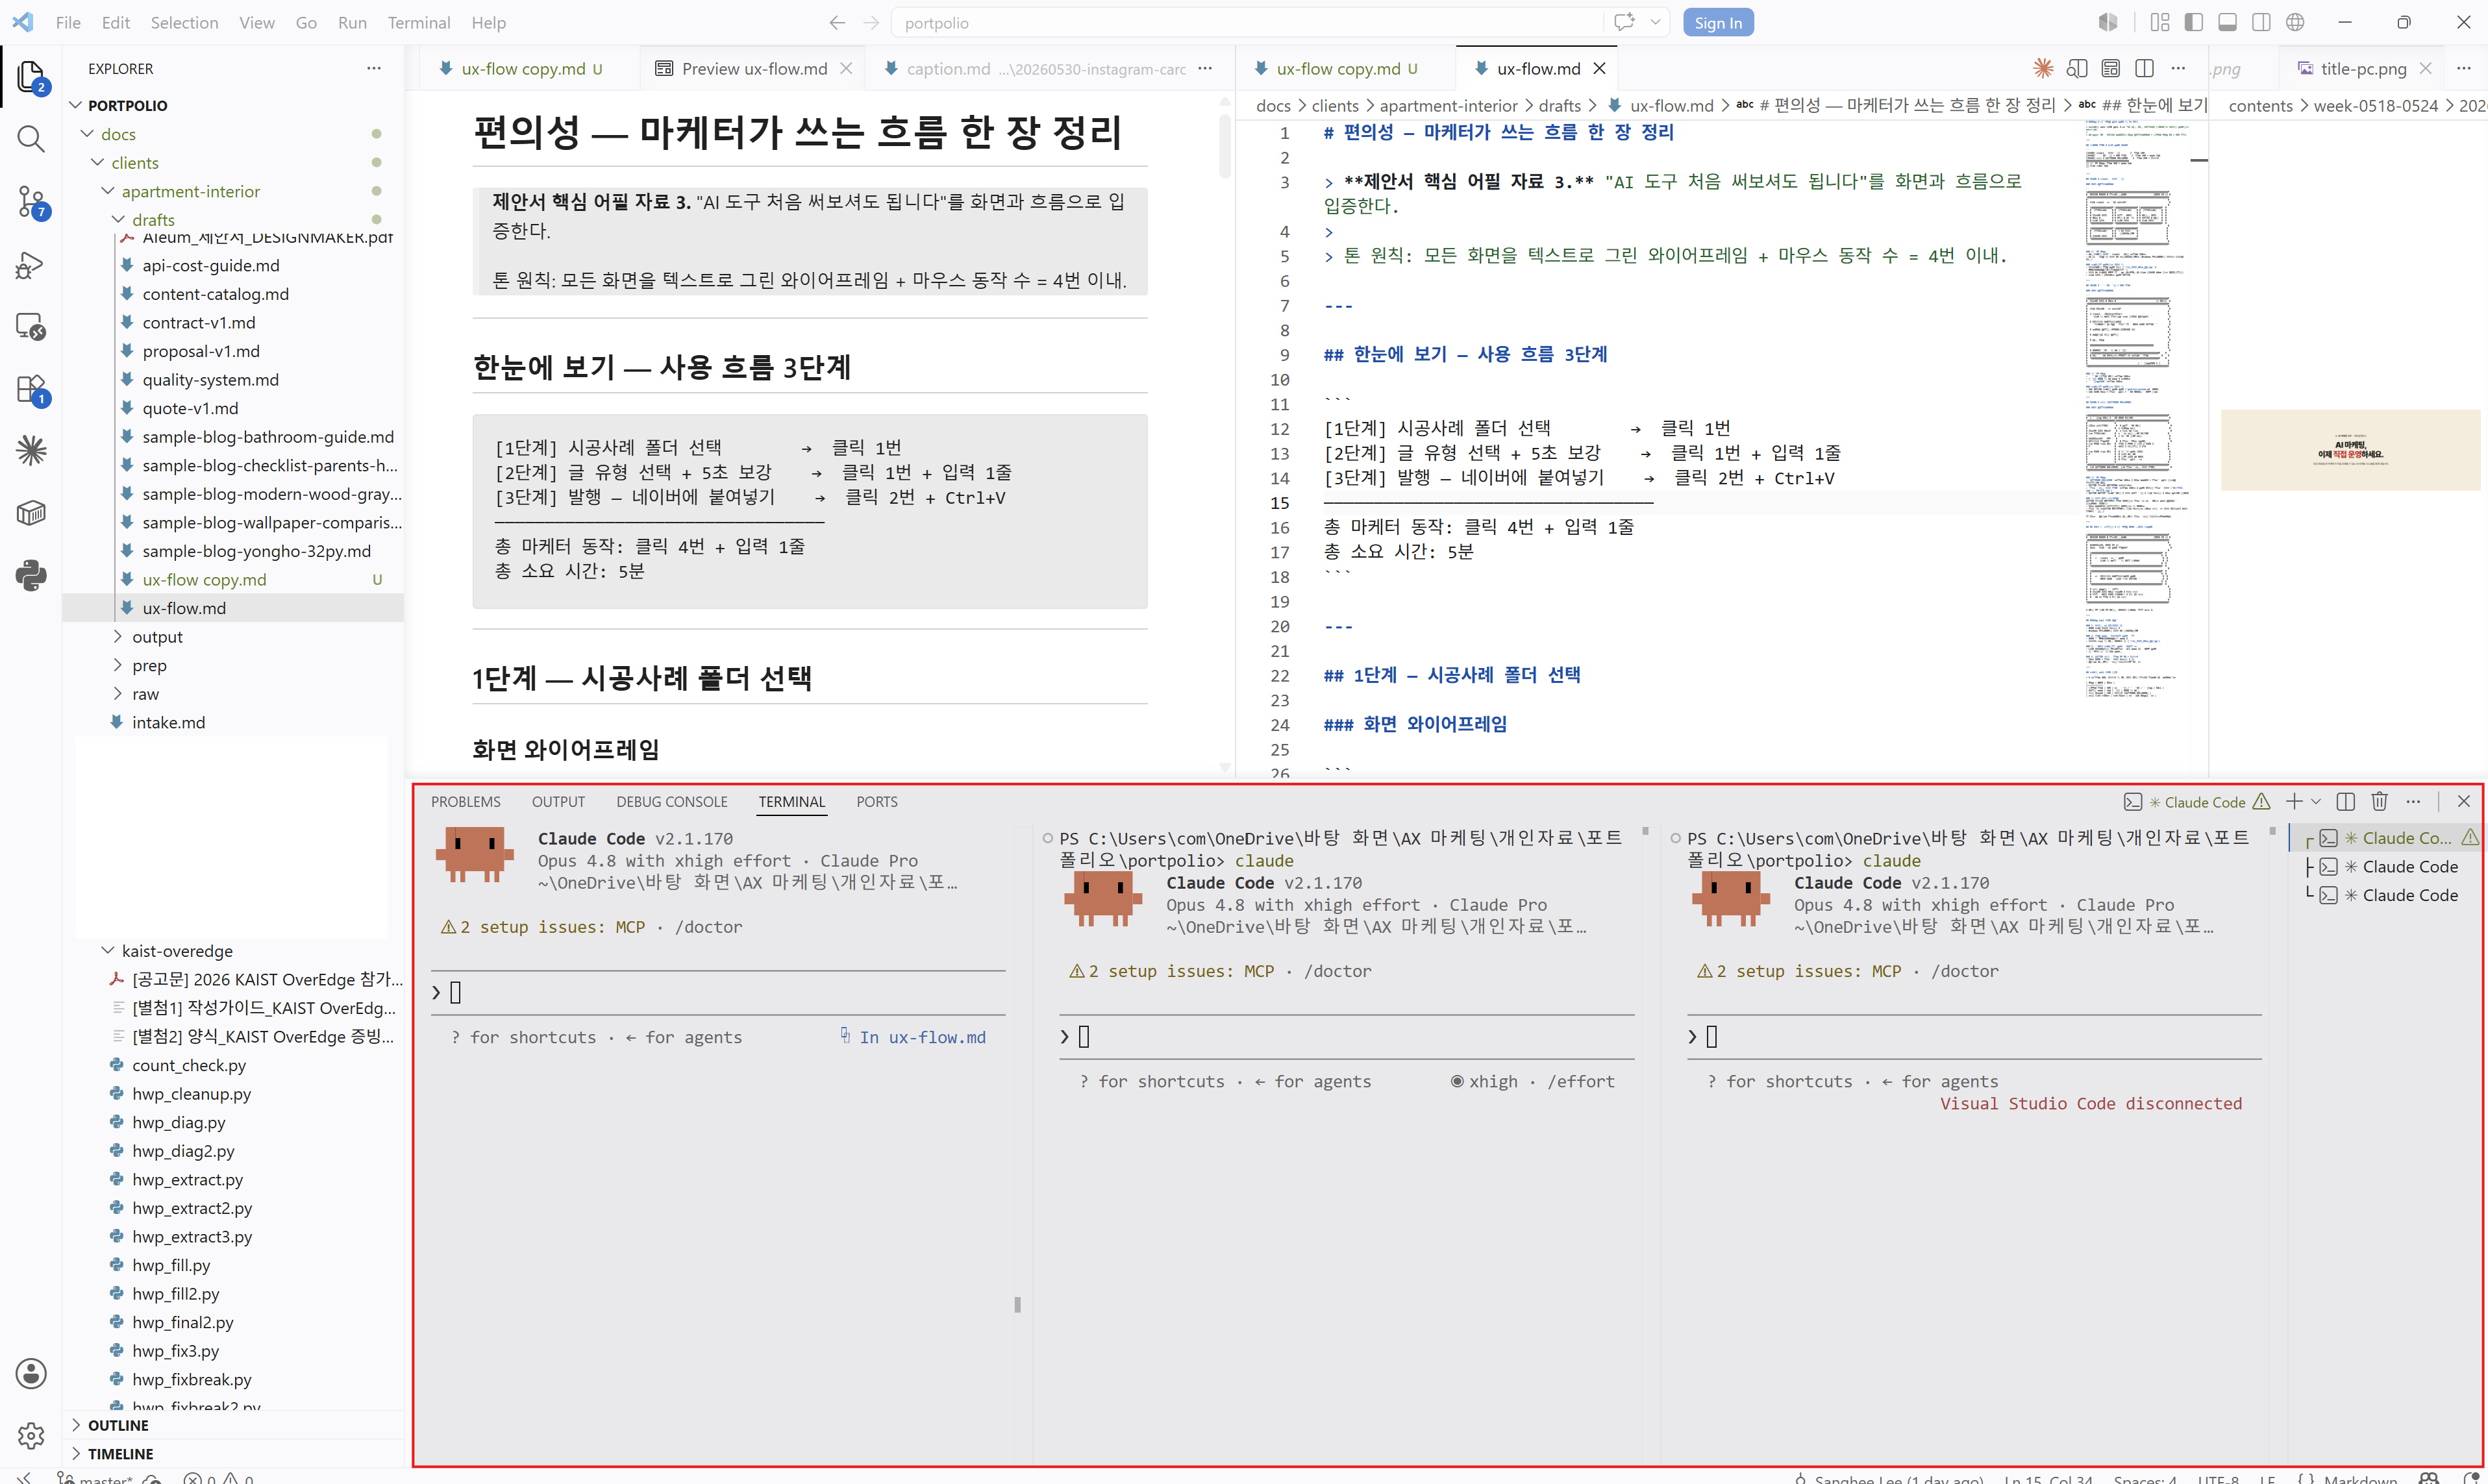Split the terminal pane
This screenshot has width=2488, height=1484.
click(2346, 802)
